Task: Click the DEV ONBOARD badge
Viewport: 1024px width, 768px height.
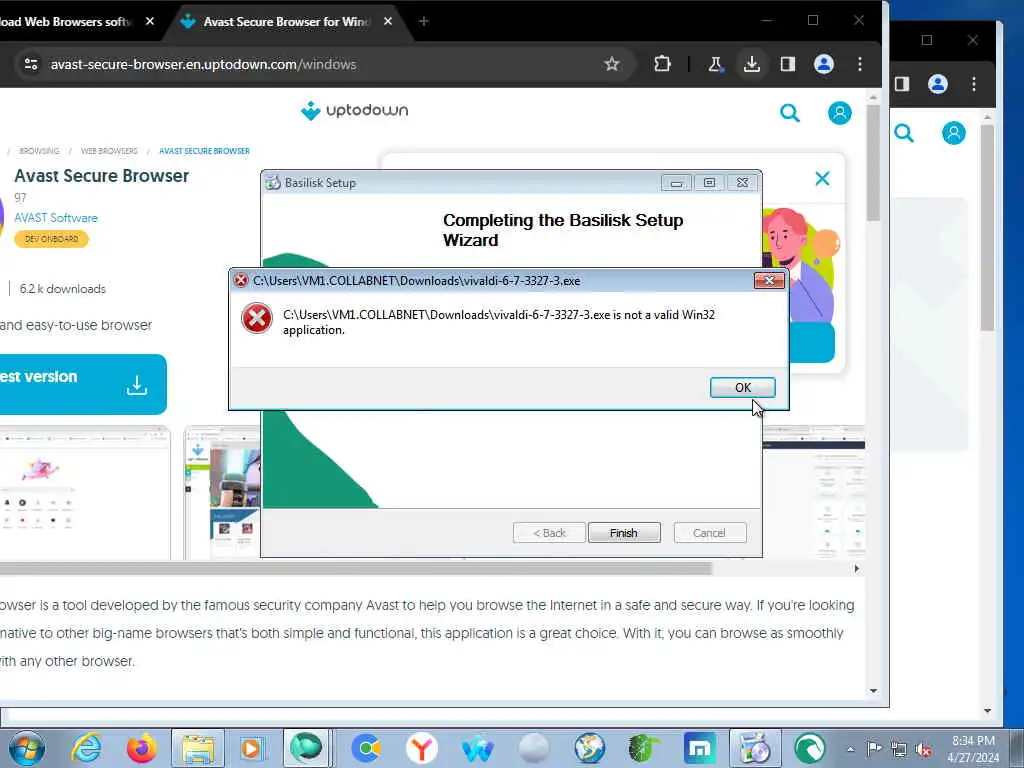Action: (x=52, y=239)
